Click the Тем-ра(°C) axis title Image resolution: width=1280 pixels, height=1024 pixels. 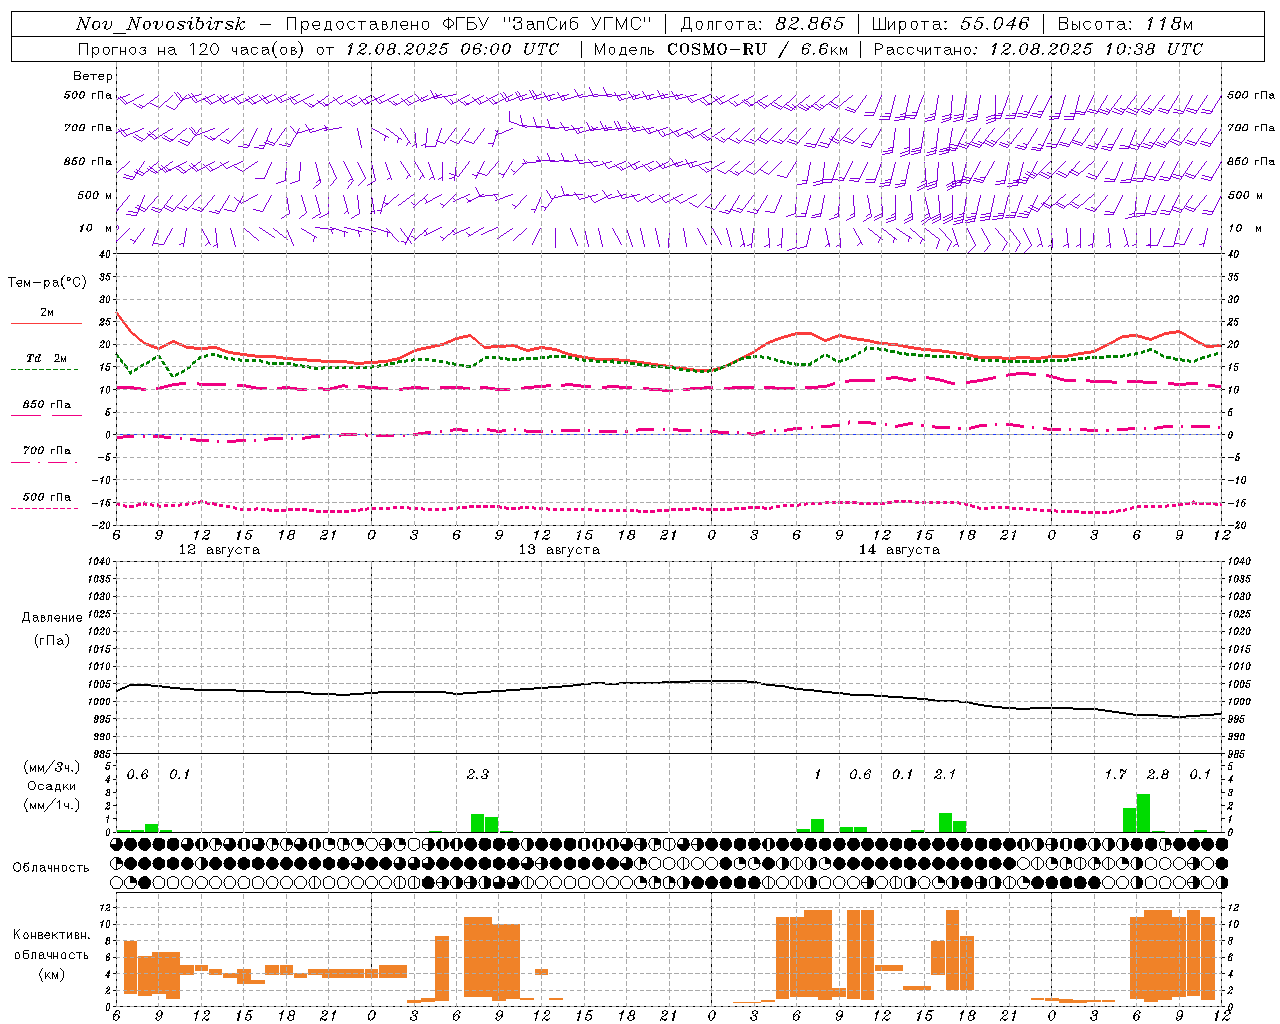(47, 283)
